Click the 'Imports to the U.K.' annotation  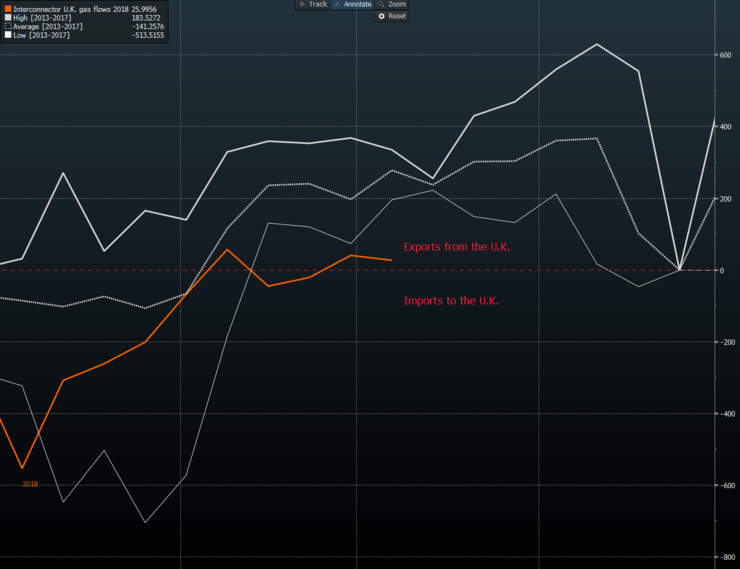point(451,301)
